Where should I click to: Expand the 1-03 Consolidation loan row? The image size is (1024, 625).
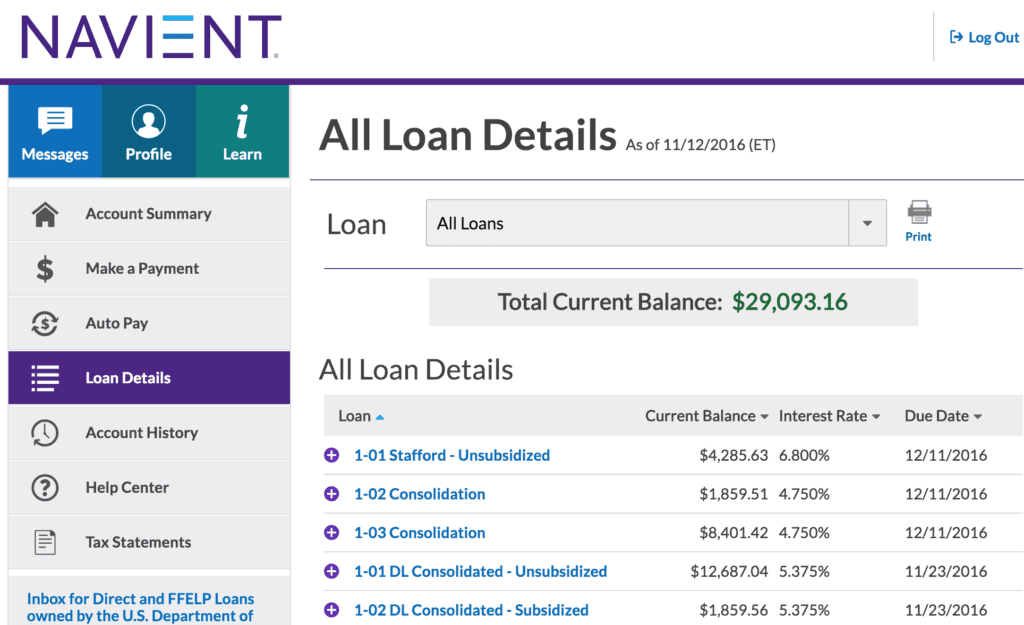[331, 532]
